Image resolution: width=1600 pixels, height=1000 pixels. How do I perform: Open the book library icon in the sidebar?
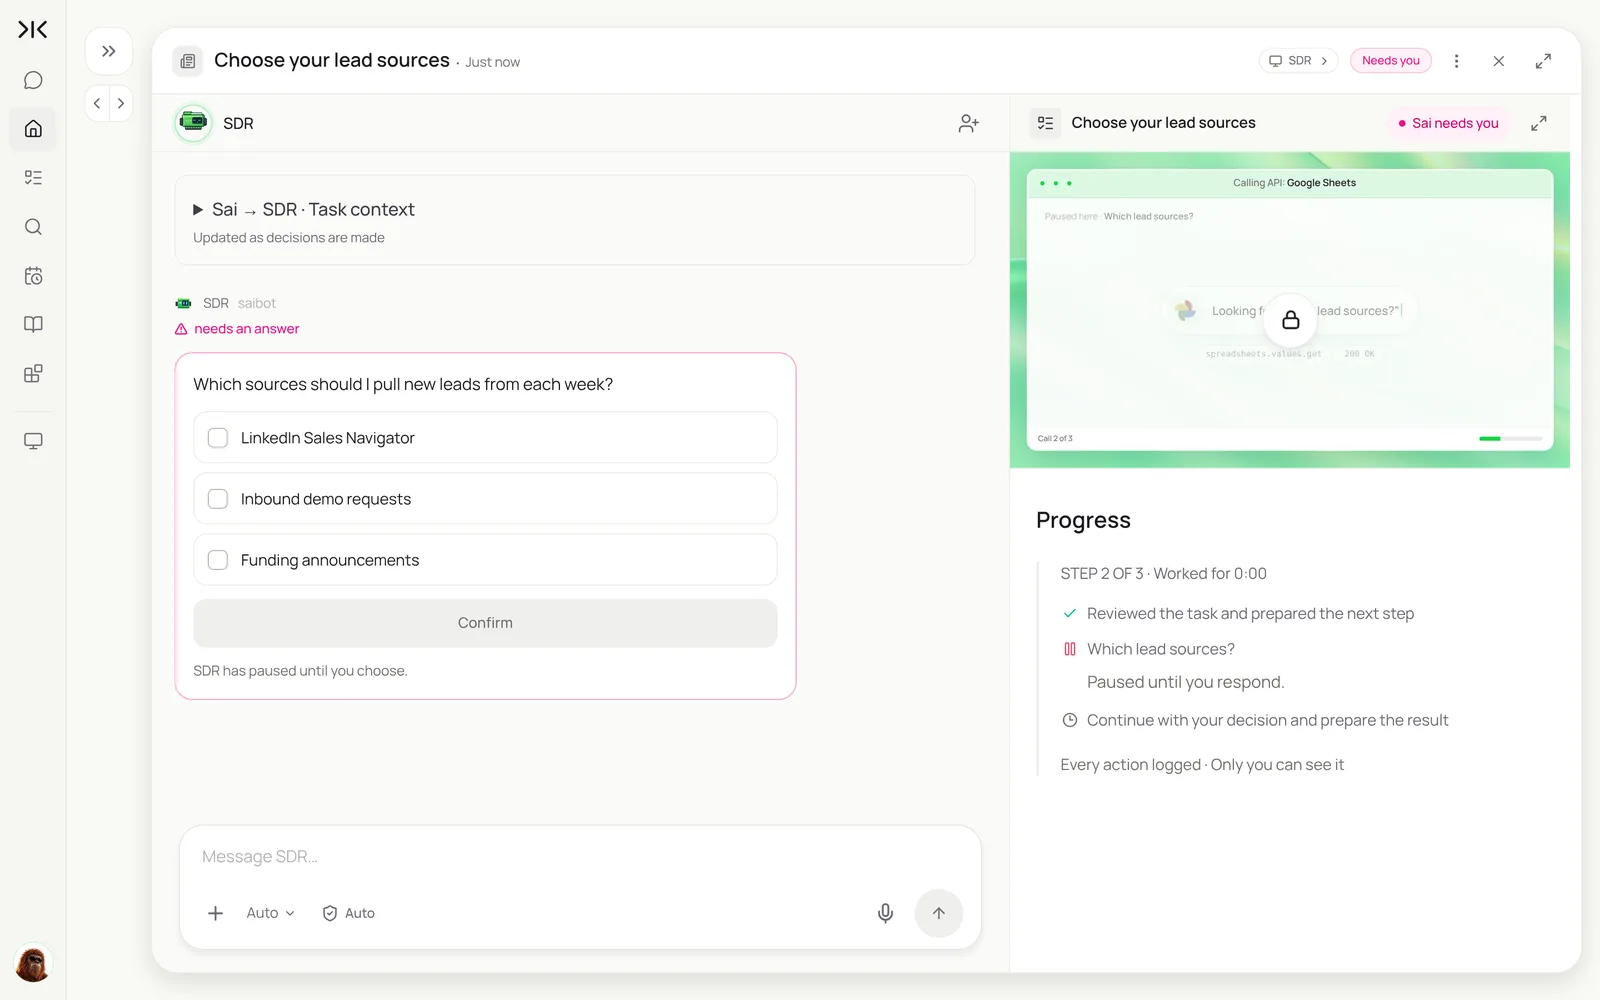(33, 324)
